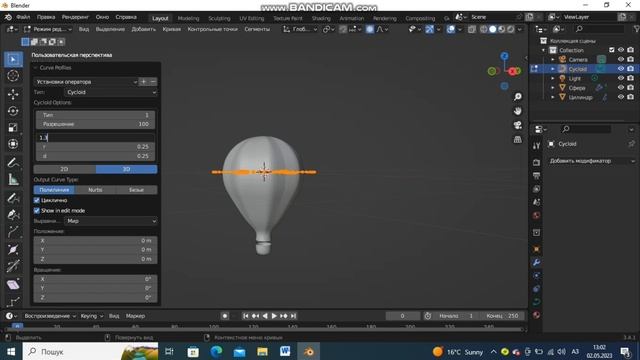Select the curve Pen tool
640x360 pixels.
pyautogui.click(x=13, y=214)
